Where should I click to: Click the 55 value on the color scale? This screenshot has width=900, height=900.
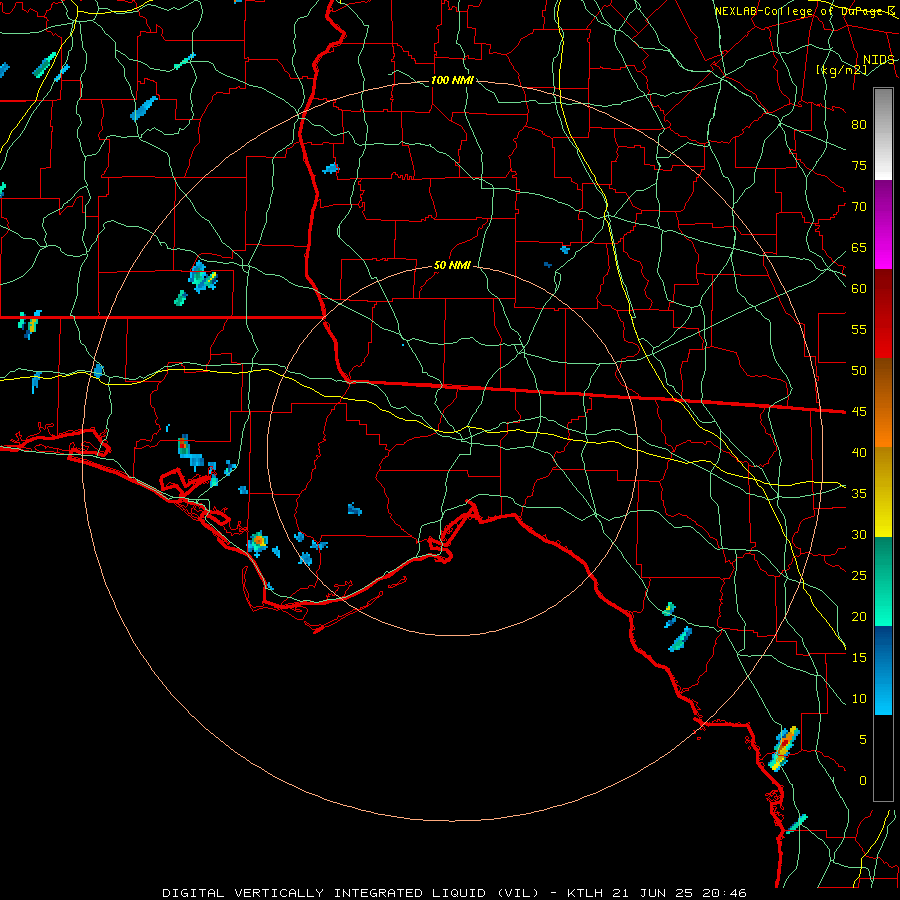tap(859, 329)
